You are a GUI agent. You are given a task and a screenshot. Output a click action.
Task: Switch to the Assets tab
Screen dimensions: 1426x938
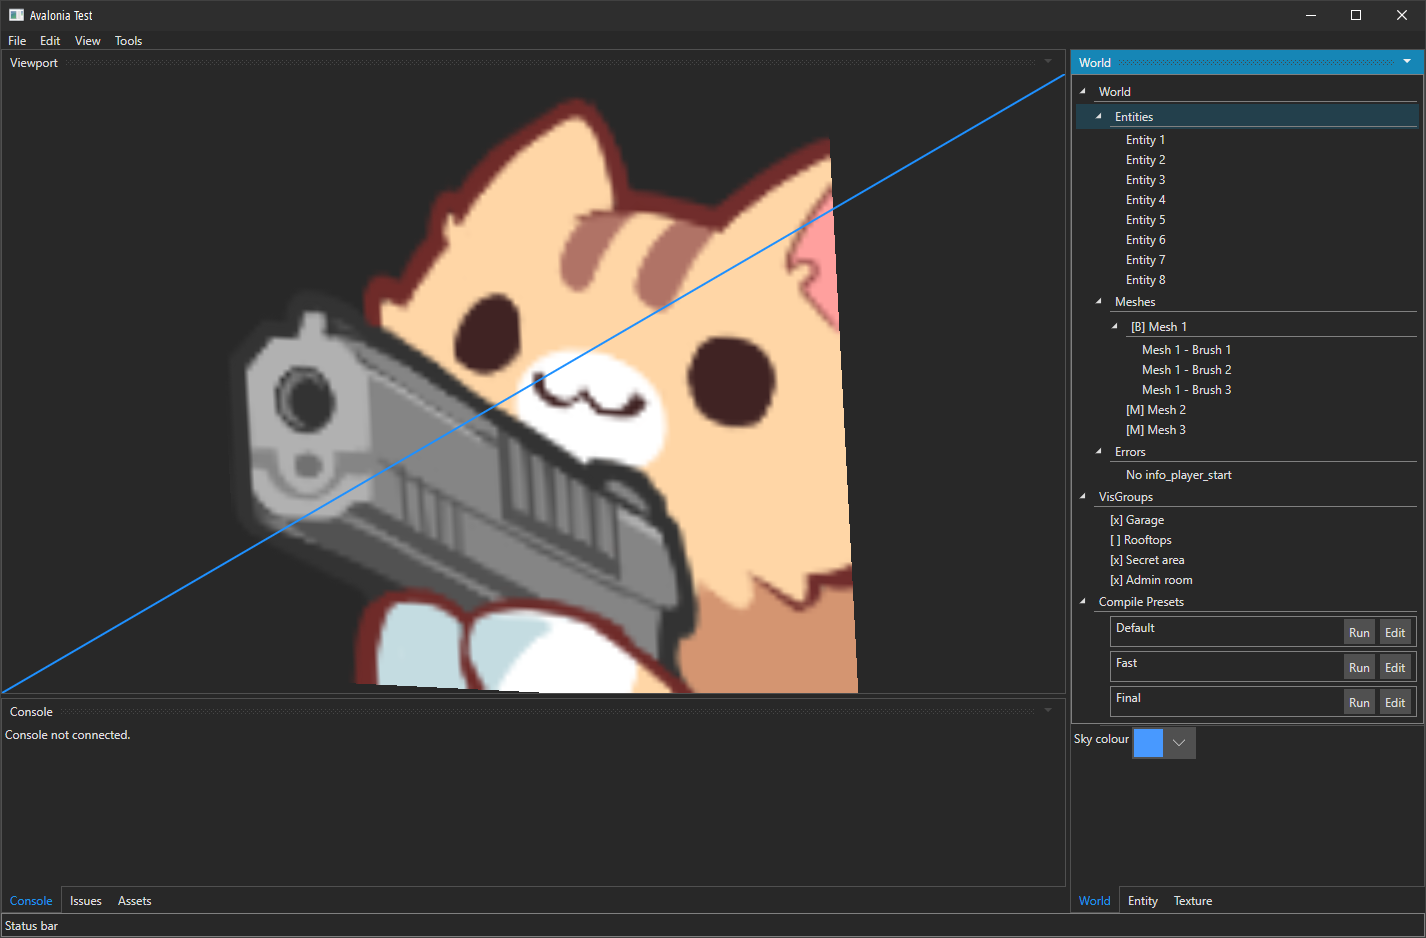click(x=134, y=901)
